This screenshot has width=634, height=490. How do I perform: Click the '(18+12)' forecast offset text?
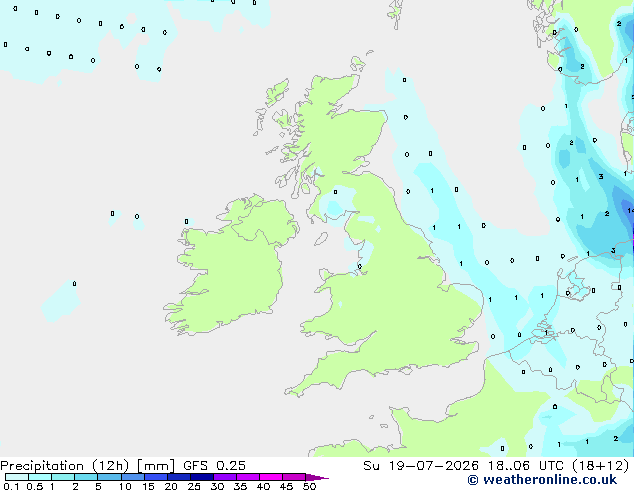point(600,466)
